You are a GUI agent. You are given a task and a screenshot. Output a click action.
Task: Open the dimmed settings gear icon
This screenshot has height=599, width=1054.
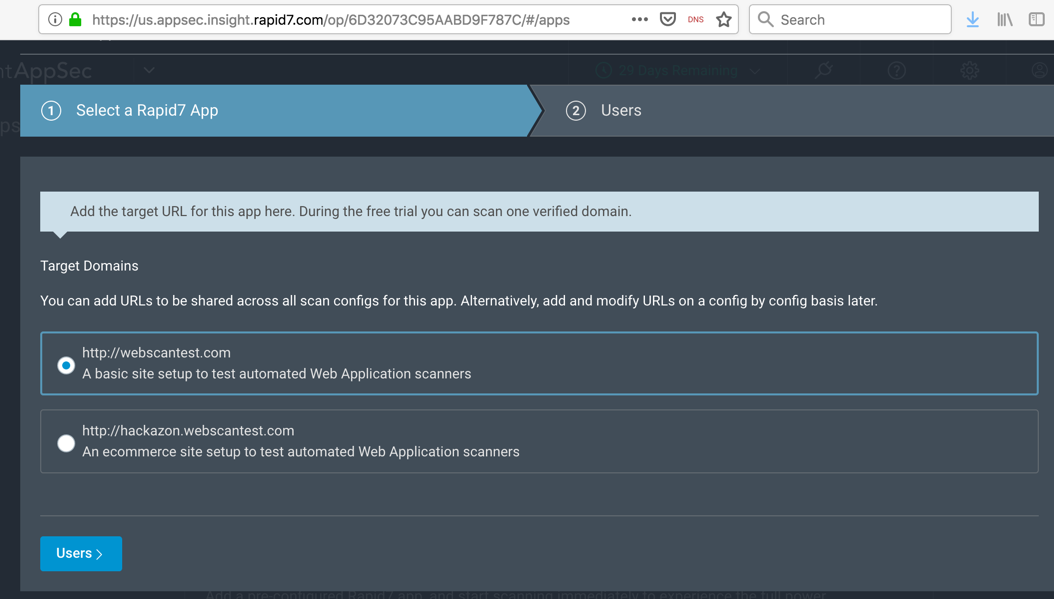[969, 71]
